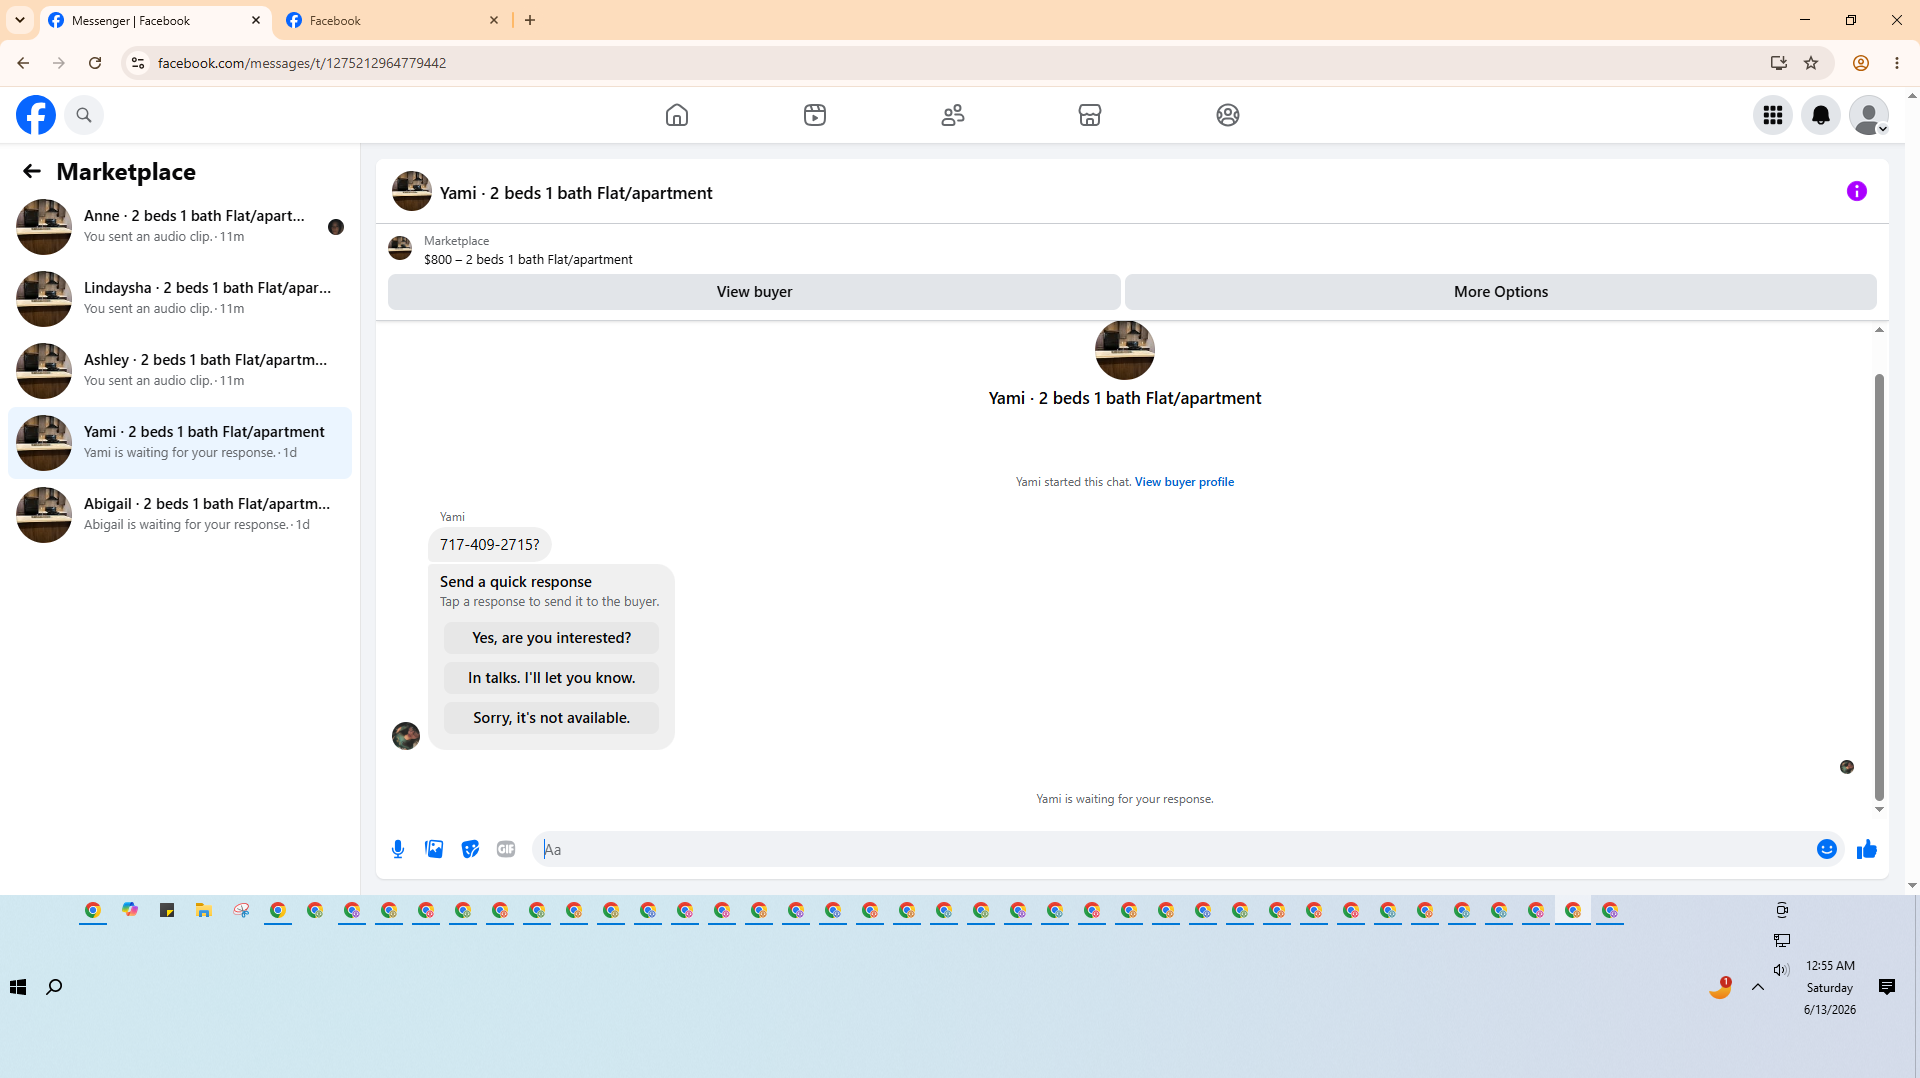Screen dimensions: 1920x1078
Task: Record a voice clip with microphone icon
Action: 398,849
